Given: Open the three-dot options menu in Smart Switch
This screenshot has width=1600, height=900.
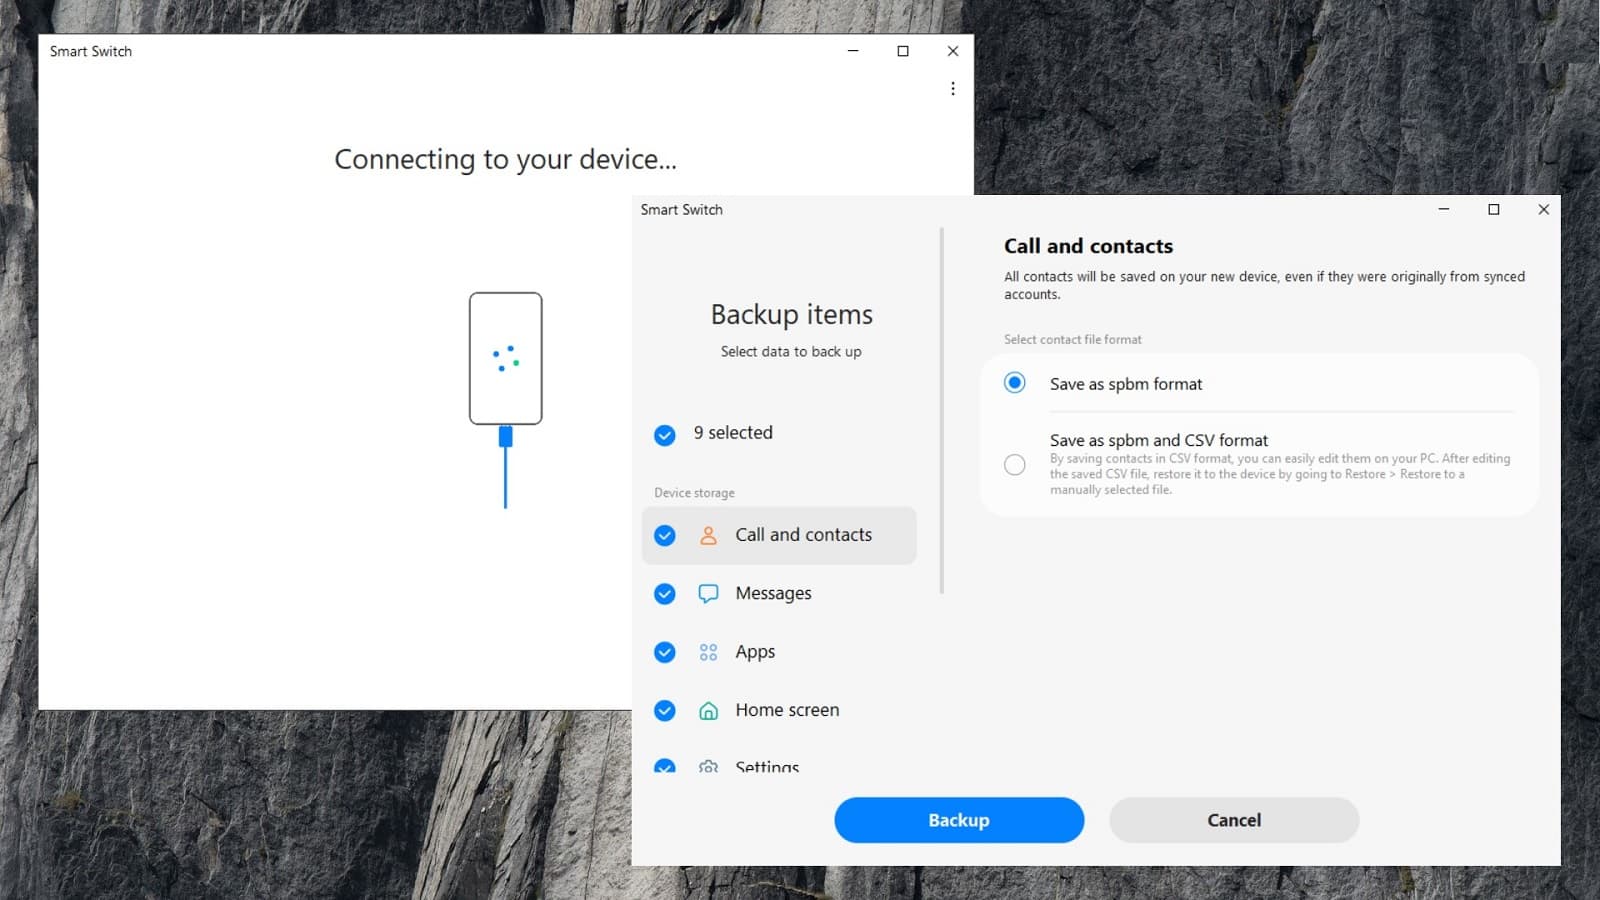Looking at the screenshot, I should click(x=951, y=88).
